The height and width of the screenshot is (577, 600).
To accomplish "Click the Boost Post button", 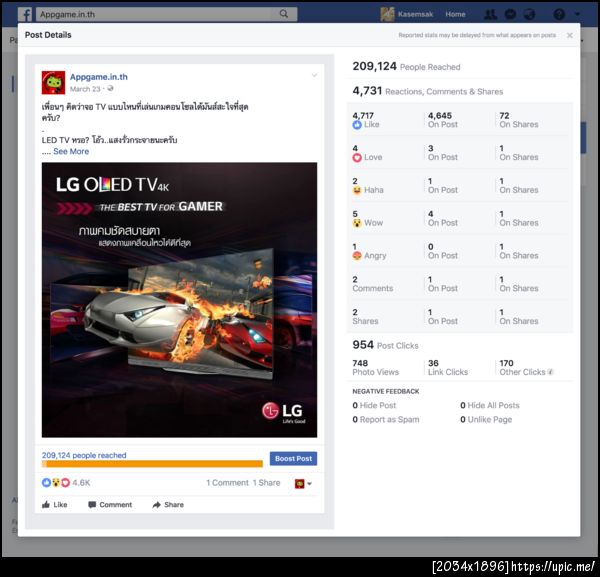I will click(293, 458).
